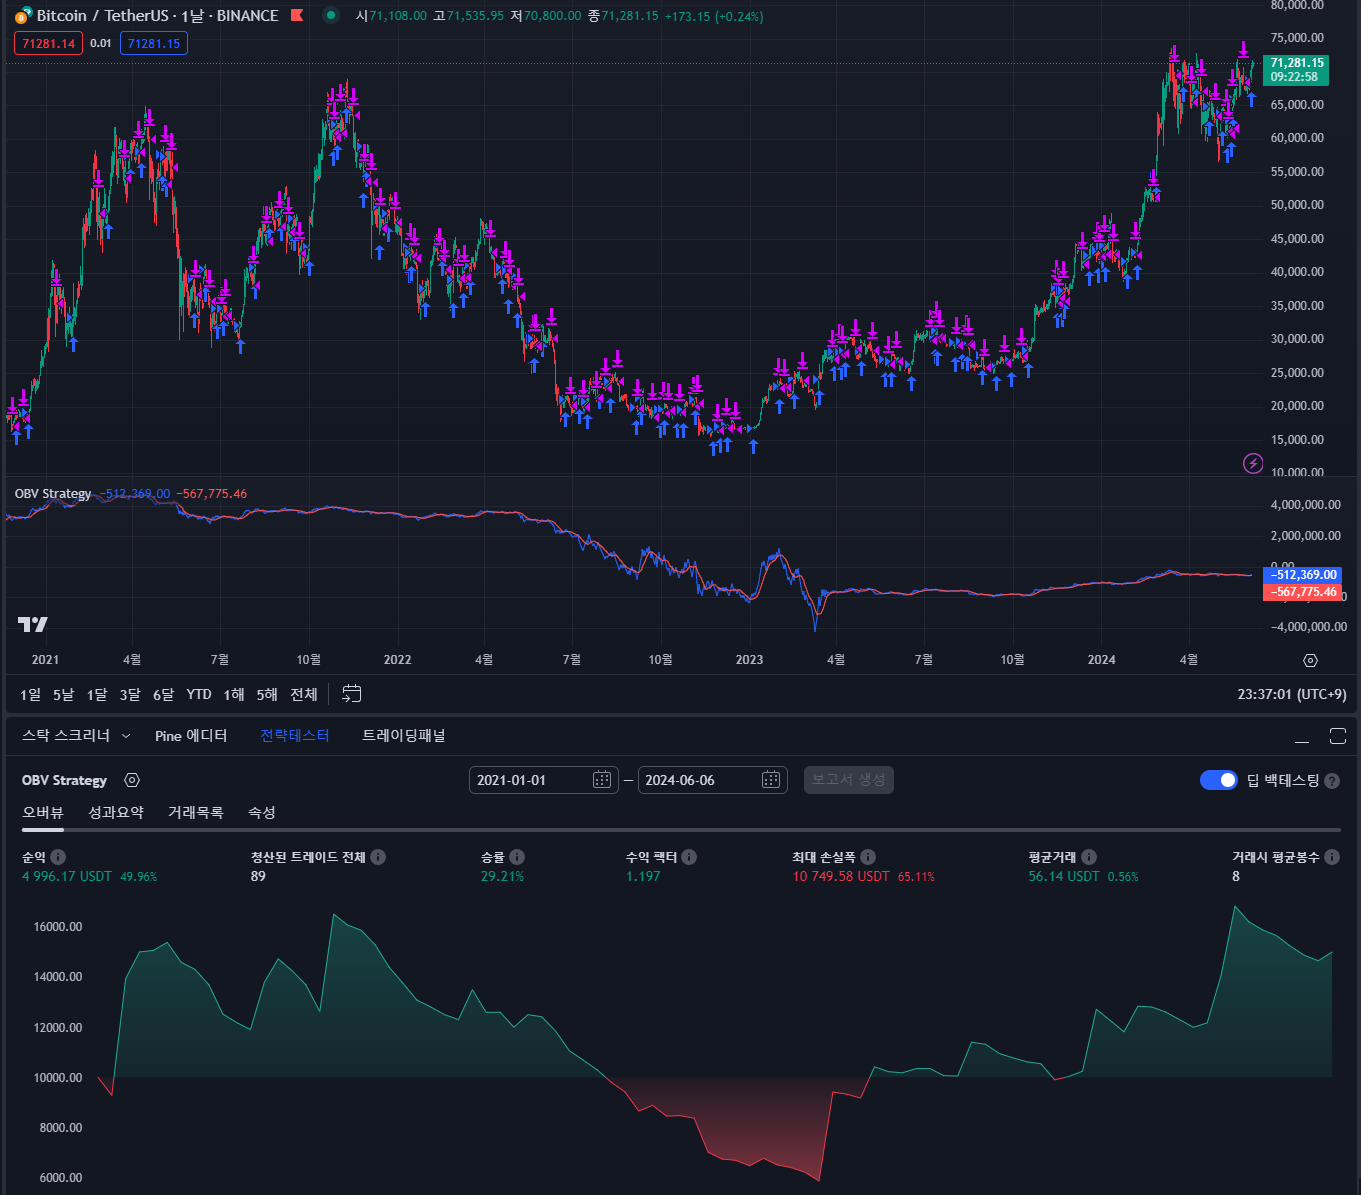This screenshot has height=1195, width=1361.
Task: Click the info icon next to 거래시 평균봉수
Action: (x=1332, y=857)
